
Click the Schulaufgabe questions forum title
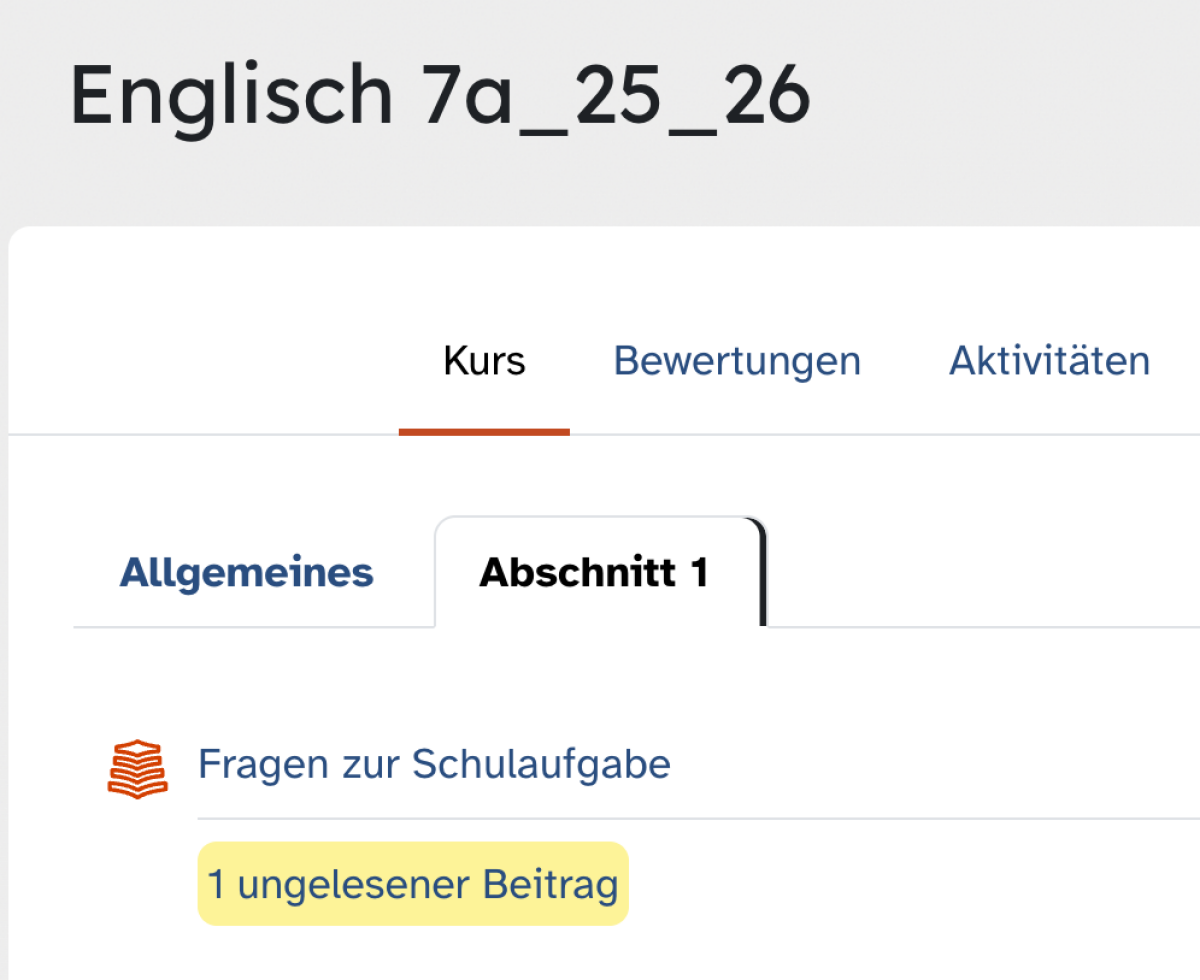pyautogui.click(x=434, y=764)
